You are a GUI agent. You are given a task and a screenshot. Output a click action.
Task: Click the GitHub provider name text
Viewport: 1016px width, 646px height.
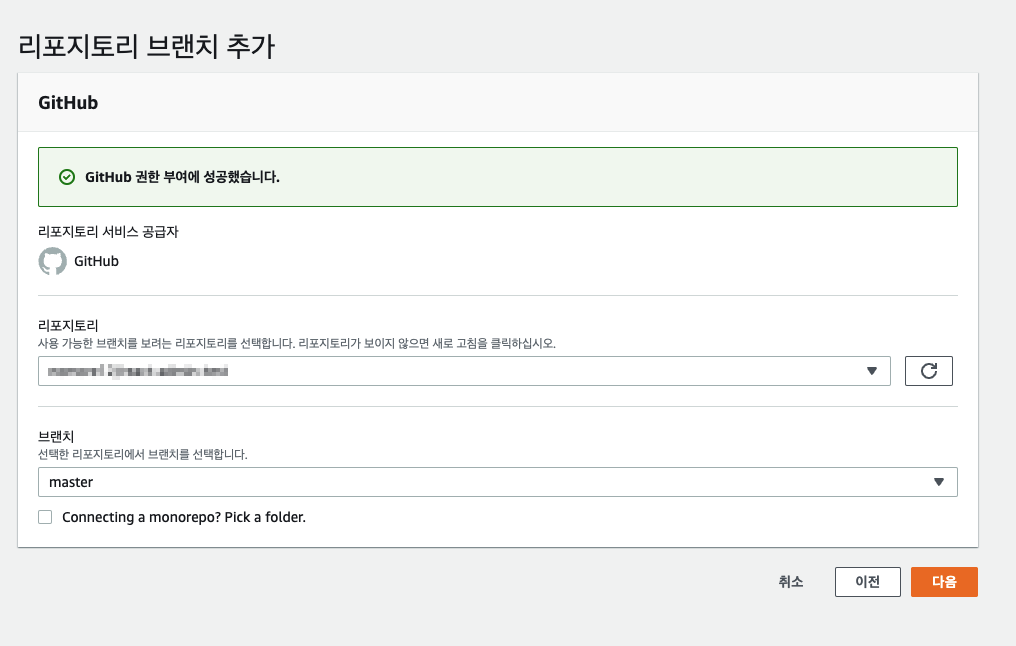pyautogui.click(x=97, y=261)
